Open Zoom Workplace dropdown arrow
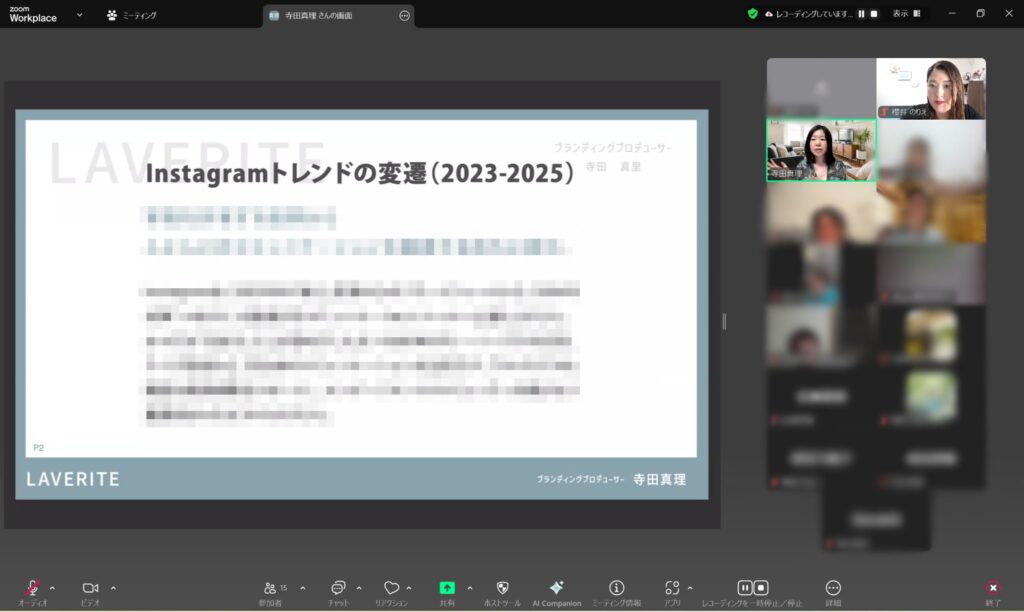The image size is (1024, 612). [79, 14]
